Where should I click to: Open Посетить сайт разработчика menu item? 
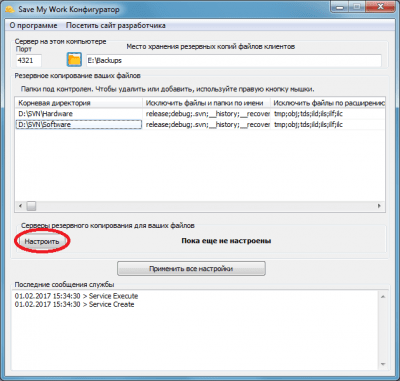[x=116, y=26]
